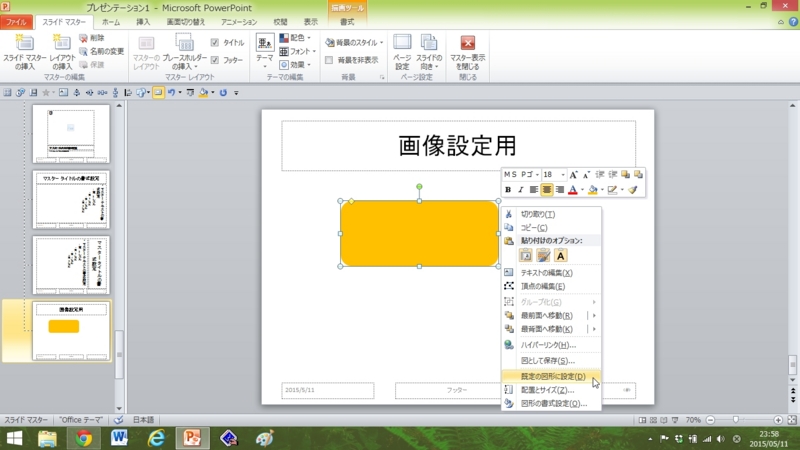Click zoom out minus button
This screenshot has height=450, width=800.
click(x=710, y=420)
